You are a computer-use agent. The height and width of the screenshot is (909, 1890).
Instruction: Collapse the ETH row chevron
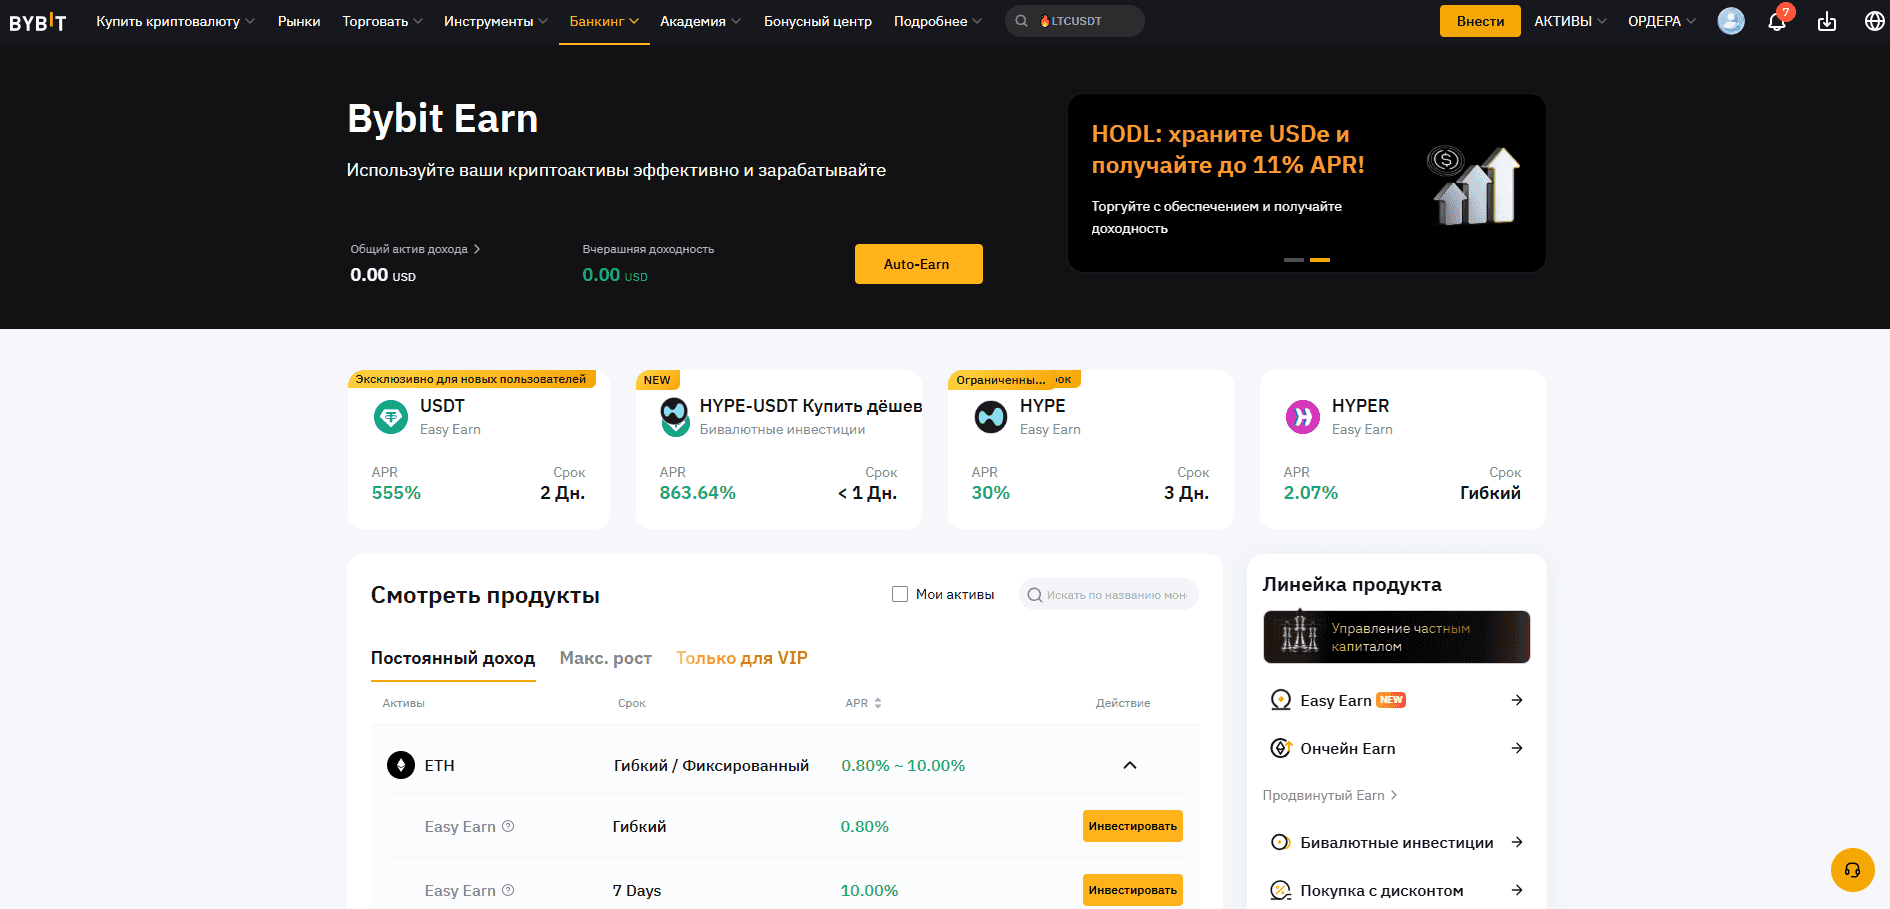click(1130, 765)
